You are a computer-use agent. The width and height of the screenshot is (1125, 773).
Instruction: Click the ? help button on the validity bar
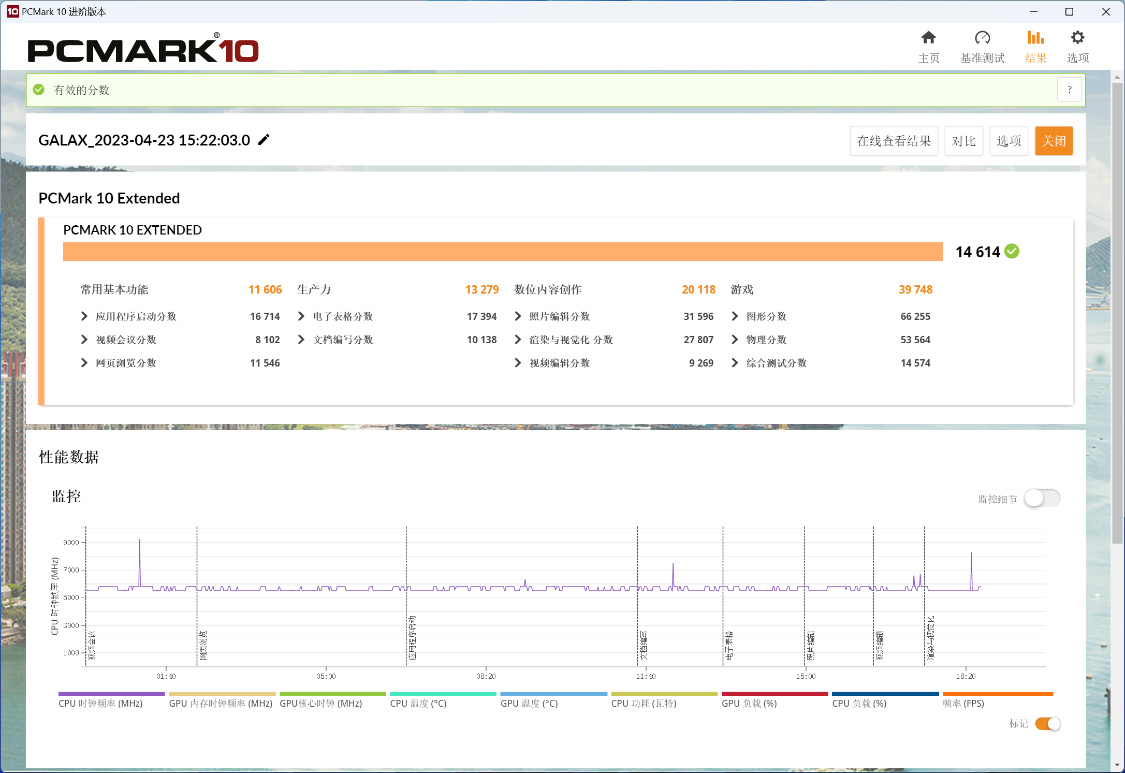[x=1069, y=90]
